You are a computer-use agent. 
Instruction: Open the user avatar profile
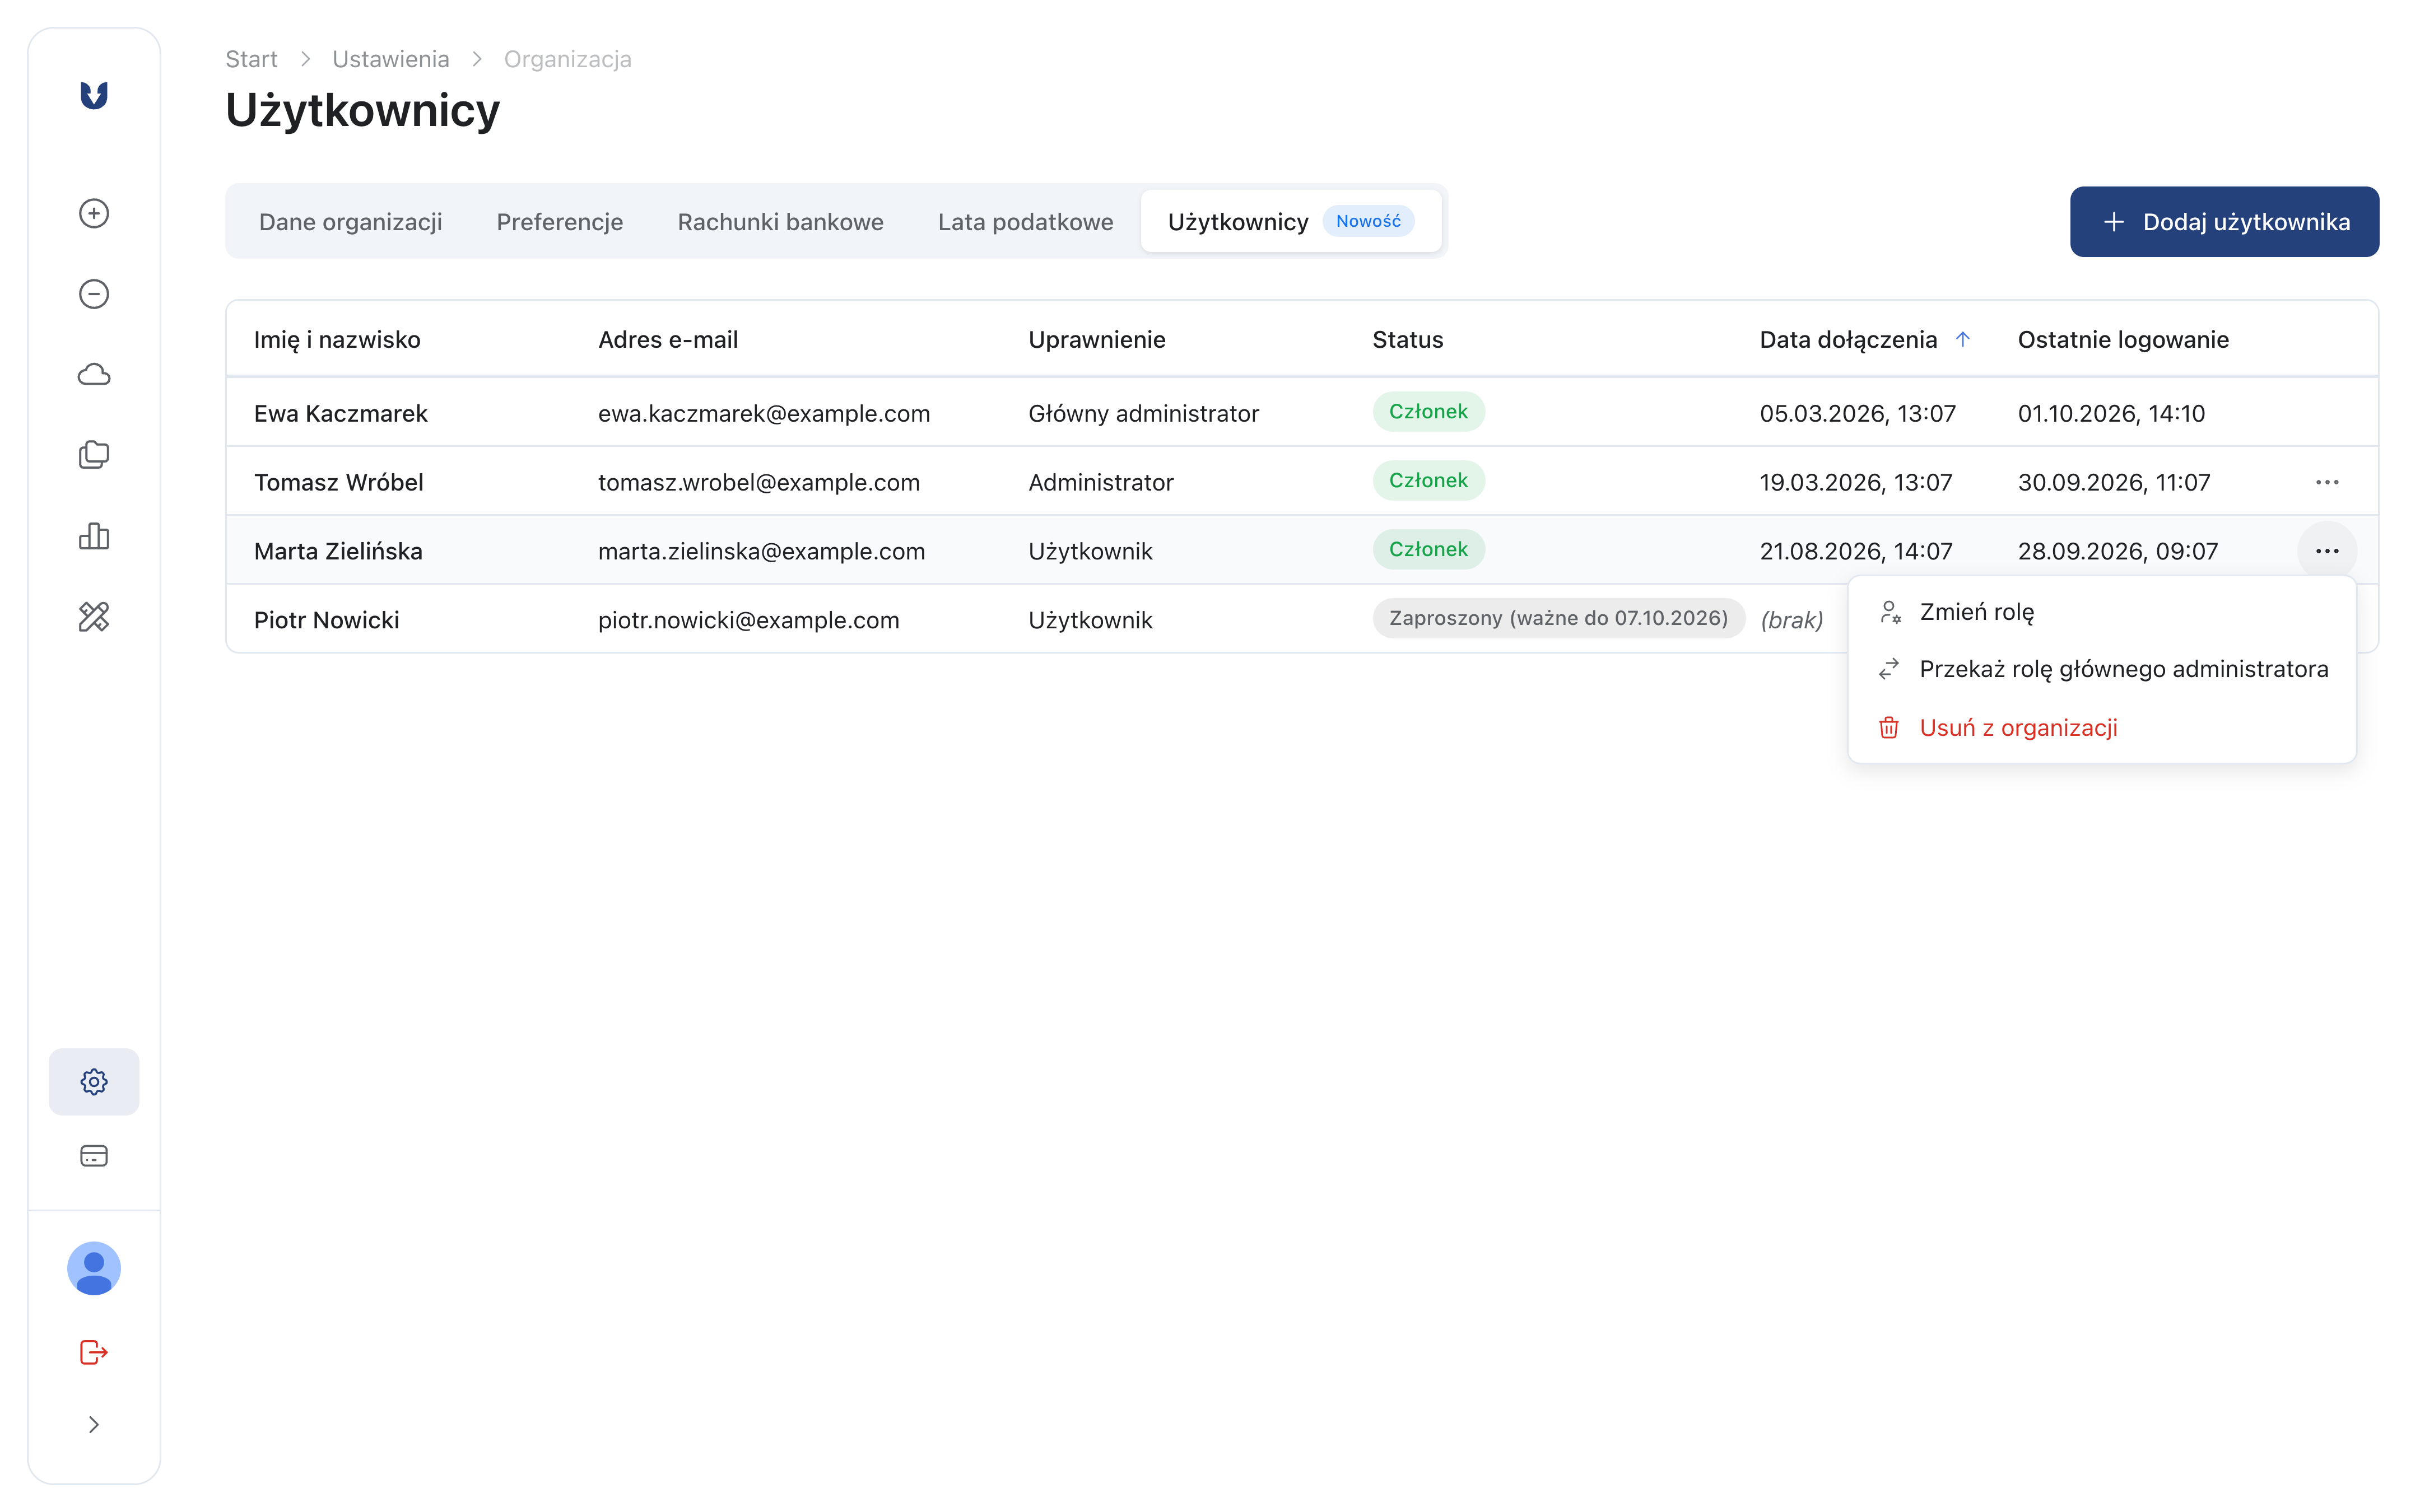point(94,1269)
